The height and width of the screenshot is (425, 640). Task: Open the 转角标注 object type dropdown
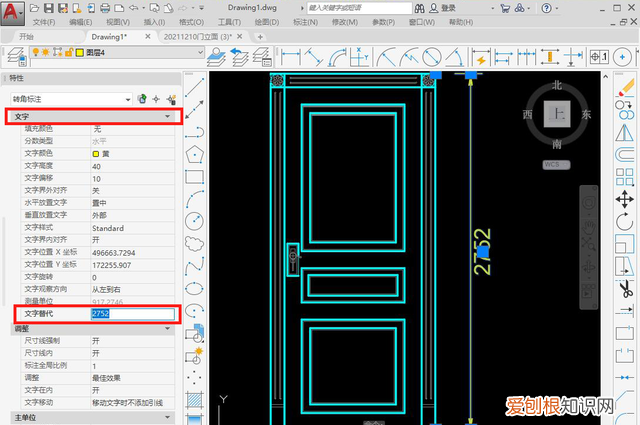(x=128, y=98)
